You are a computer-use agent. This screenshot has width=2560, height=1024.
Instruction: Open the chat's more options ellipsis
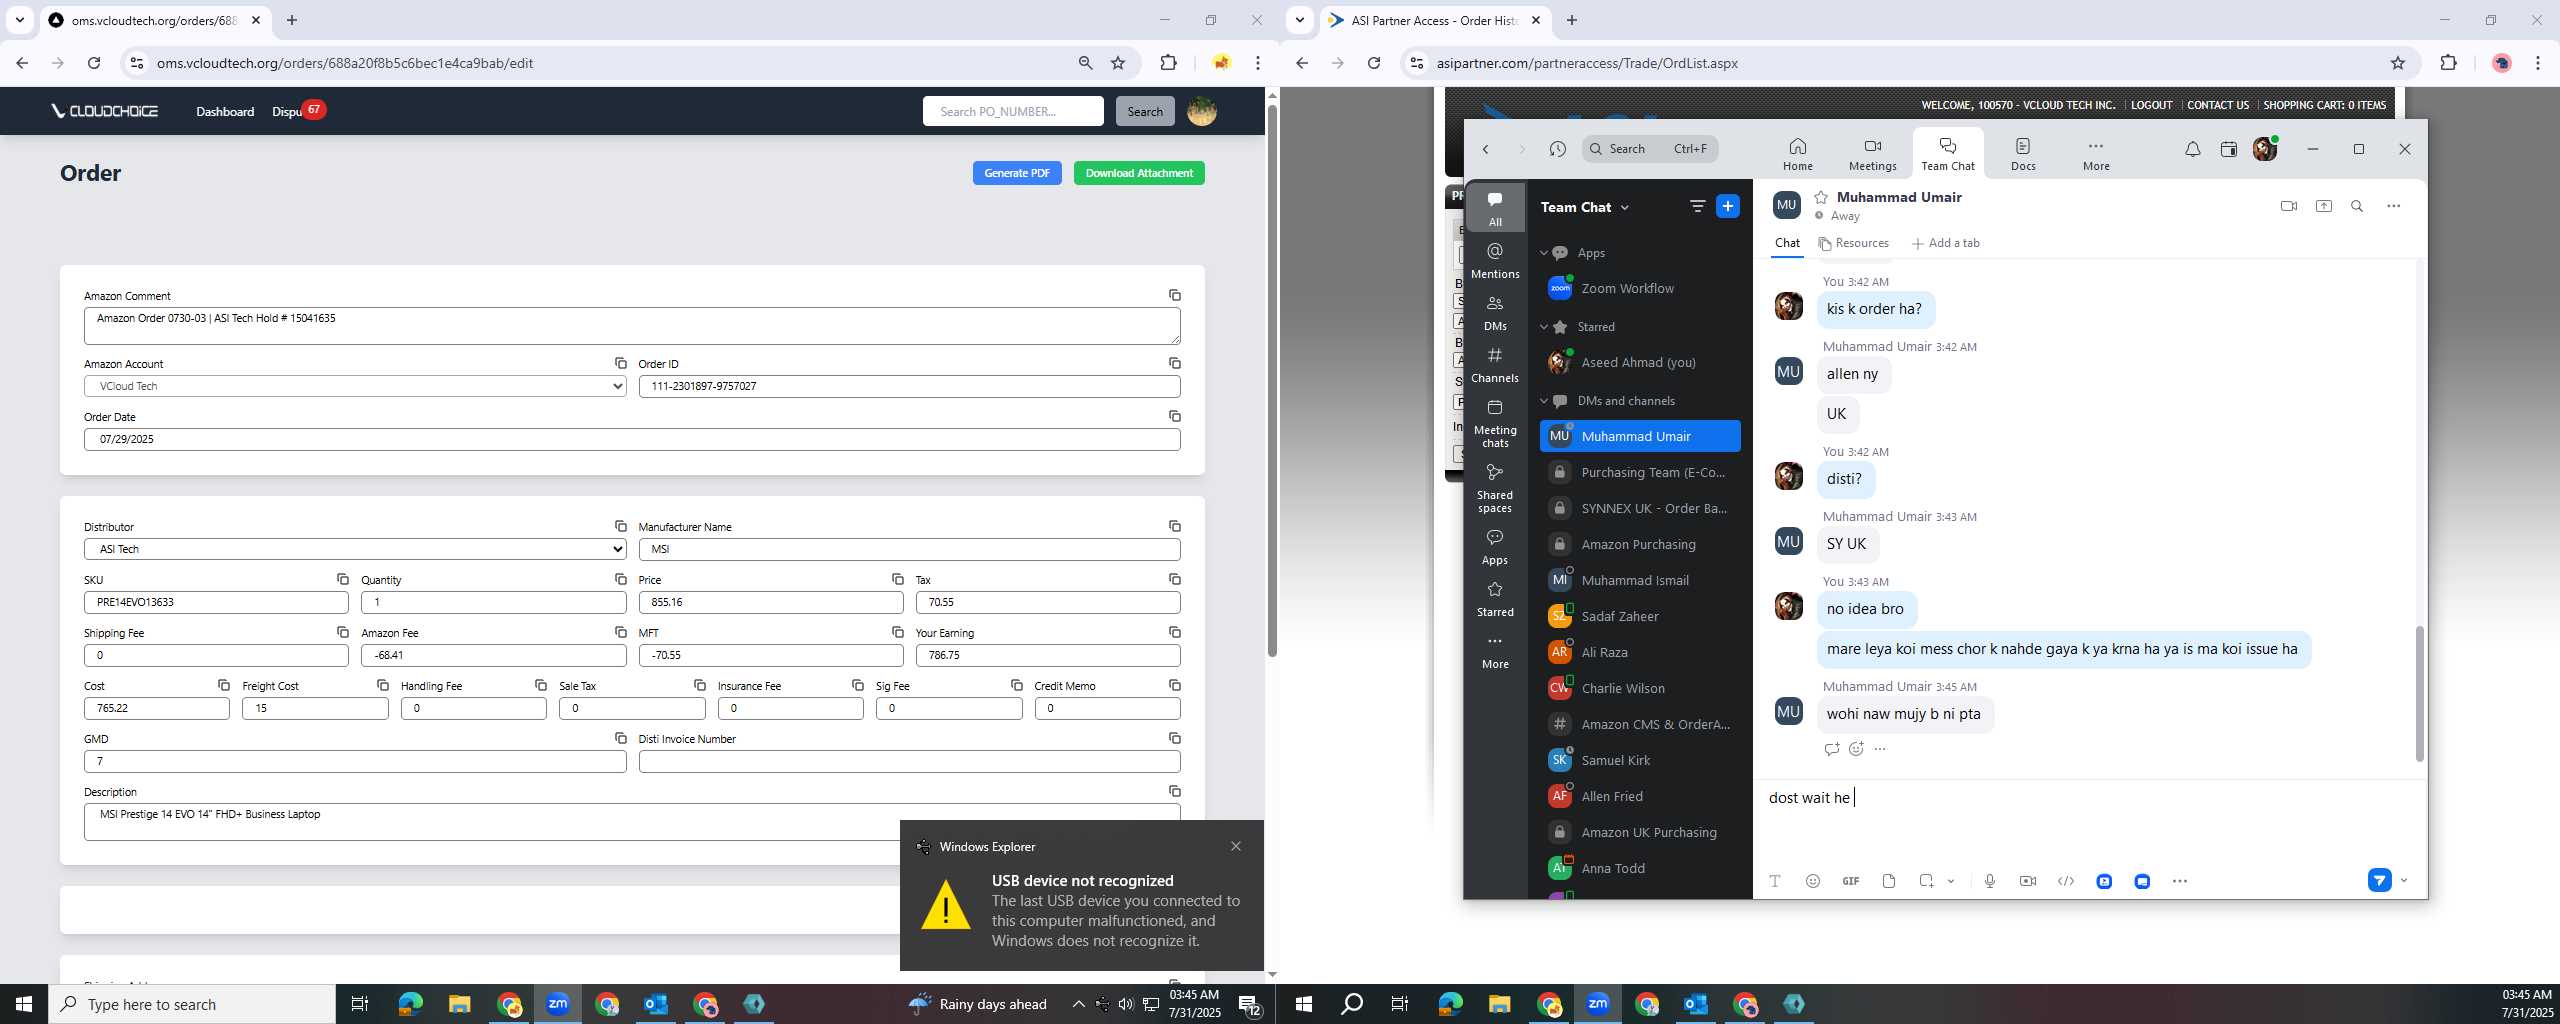pyautogui.click(x=2393, y=206)
